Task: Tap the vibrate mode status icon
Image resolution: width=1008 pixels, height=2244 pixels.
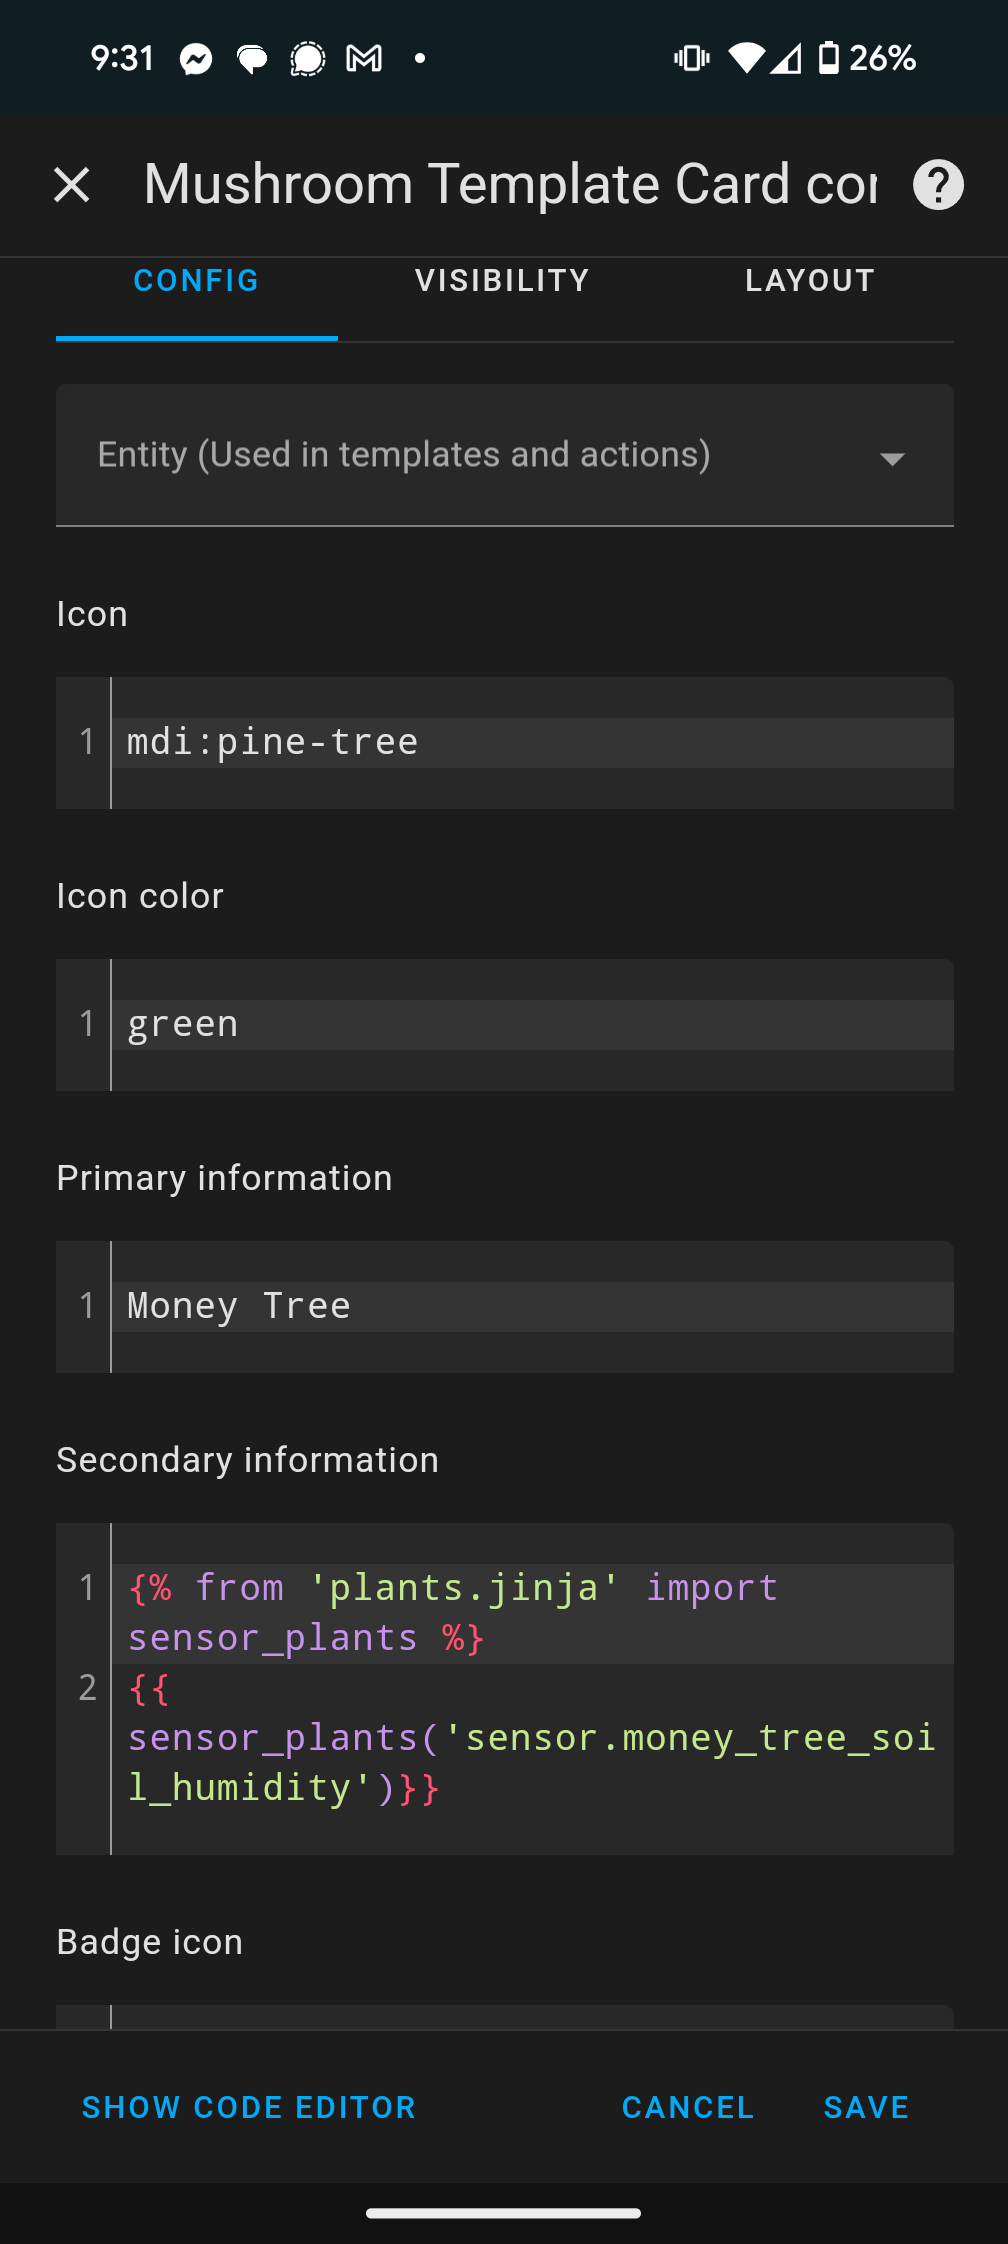Action: (x=691, y=58)
